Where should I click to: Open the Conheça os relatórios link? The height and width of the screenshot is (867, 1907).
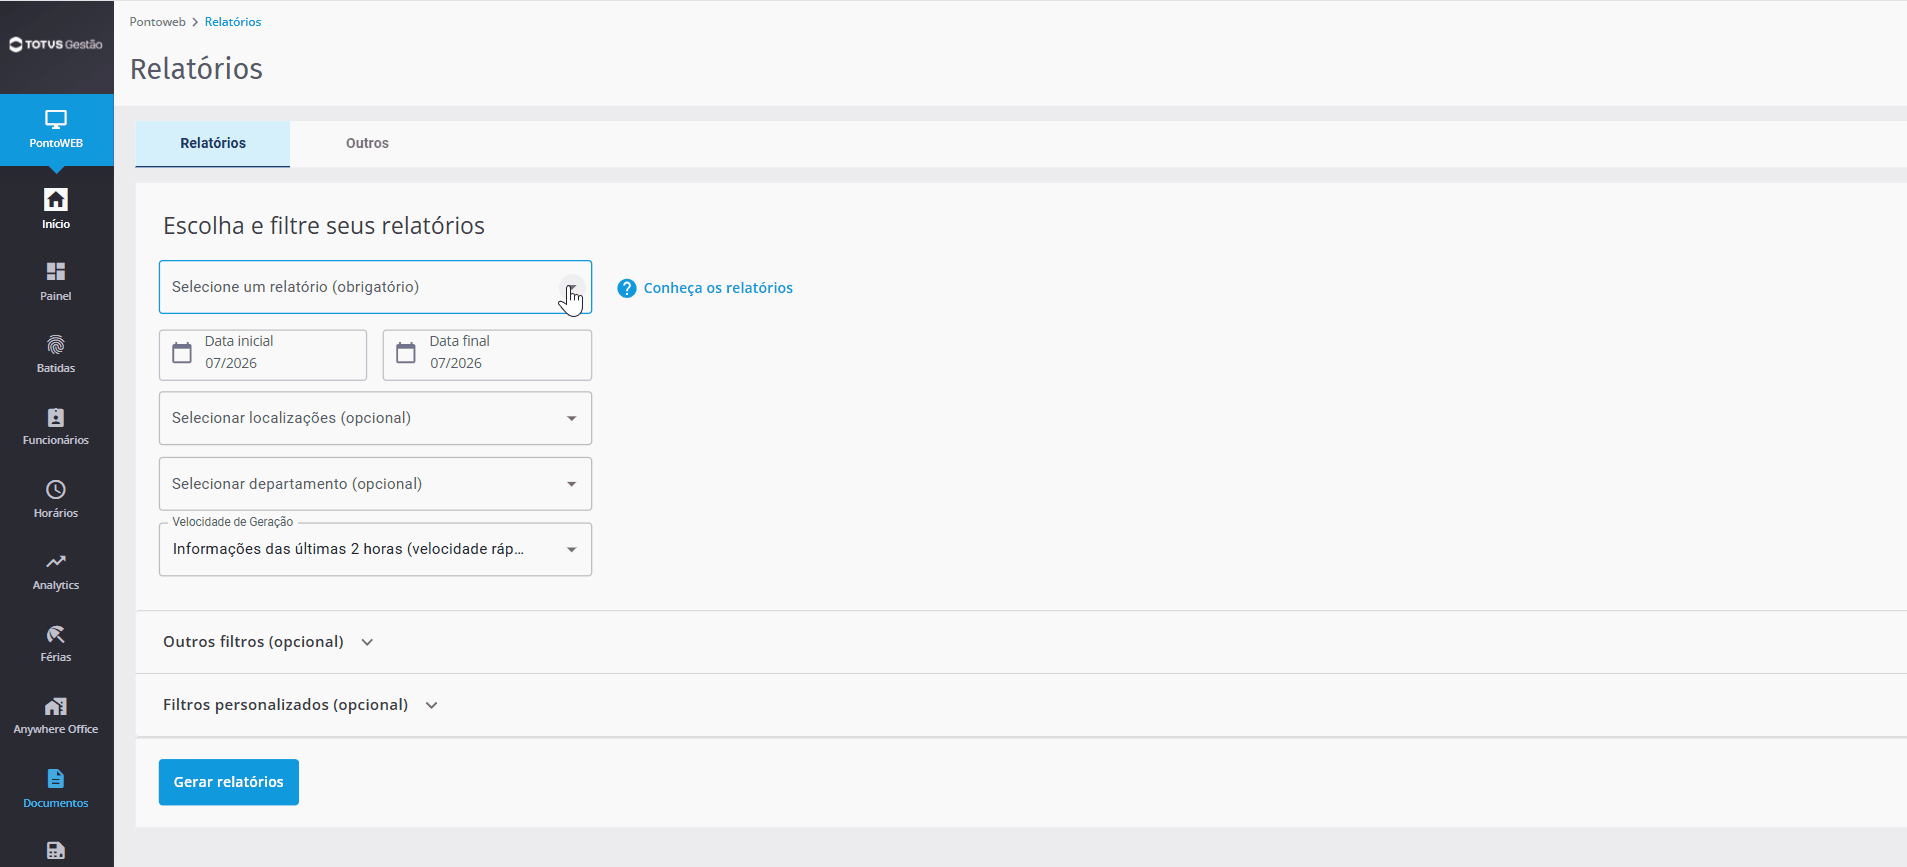click(718, 288)
